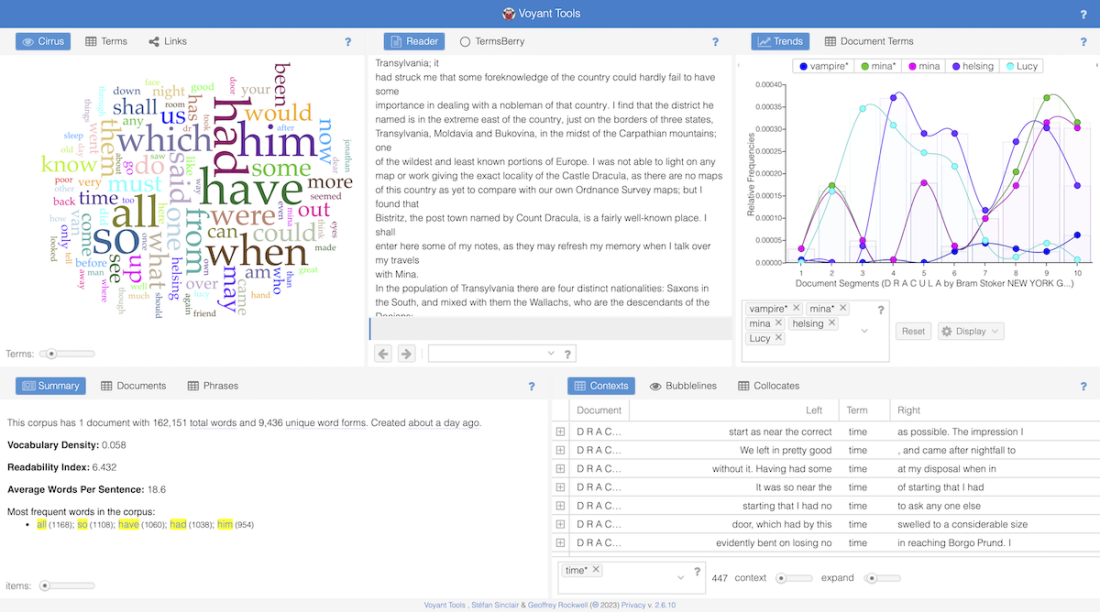Remove the helsing term from Trends
1100x612 pixels.
[832, 323]
